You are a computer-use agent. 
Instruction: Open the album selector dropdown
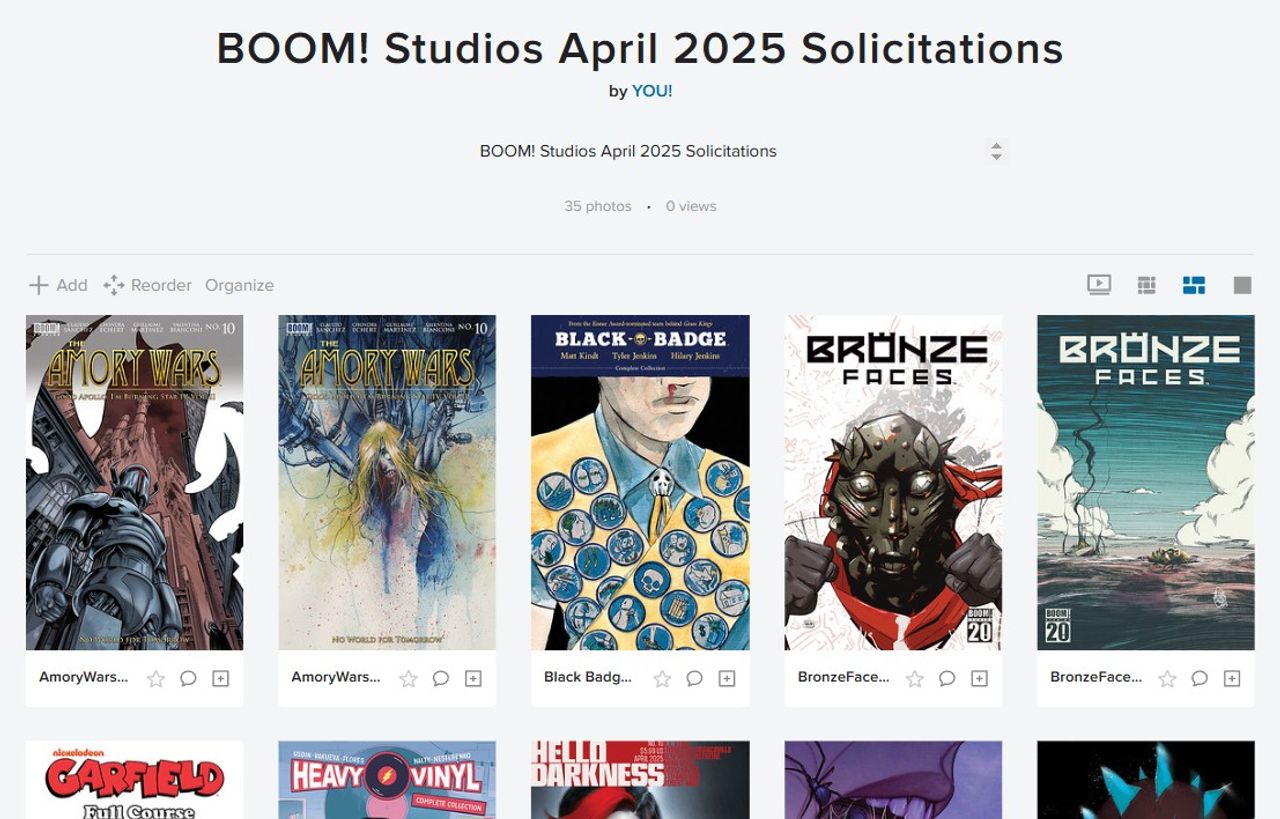point(640,151)
